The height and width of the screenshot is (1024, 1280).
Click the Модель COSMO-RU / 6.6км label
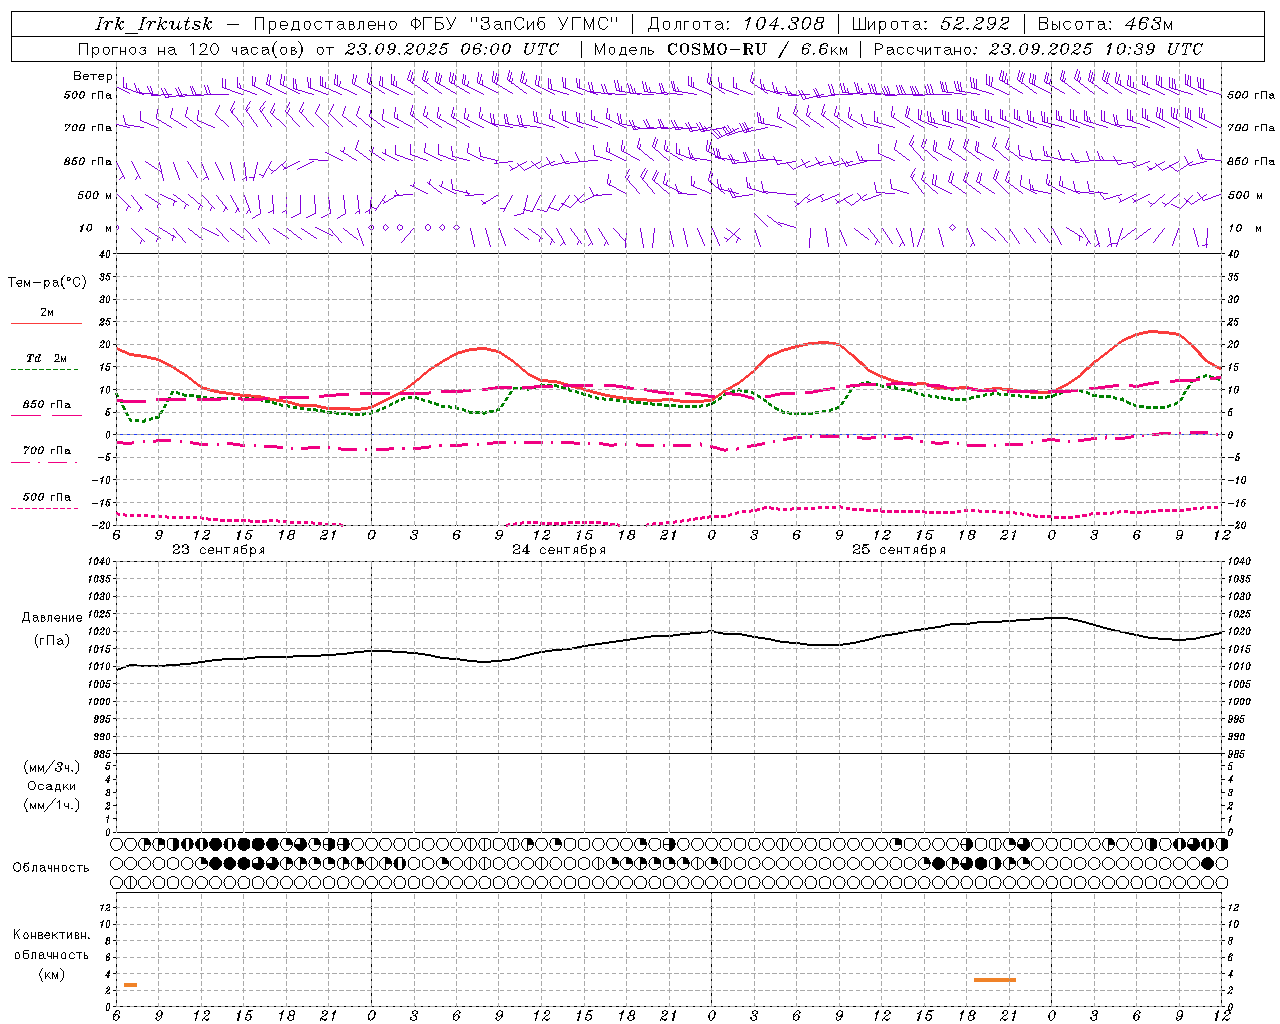click(720, 49)
